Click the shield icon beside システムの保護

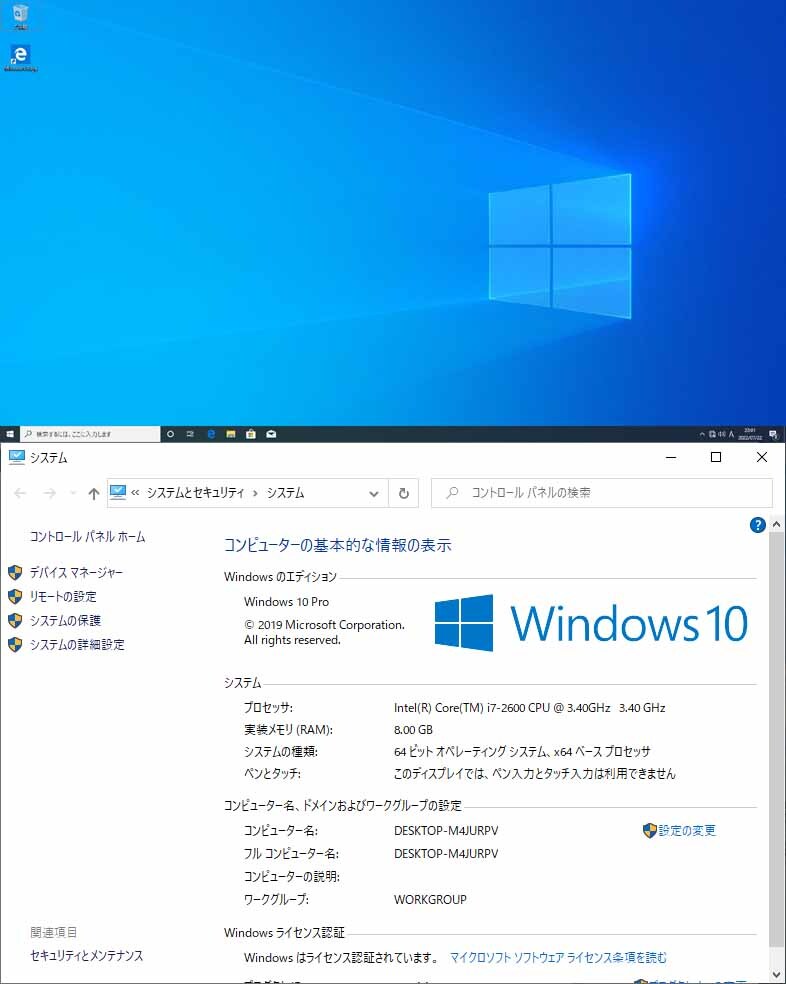(x=15, y=620)
